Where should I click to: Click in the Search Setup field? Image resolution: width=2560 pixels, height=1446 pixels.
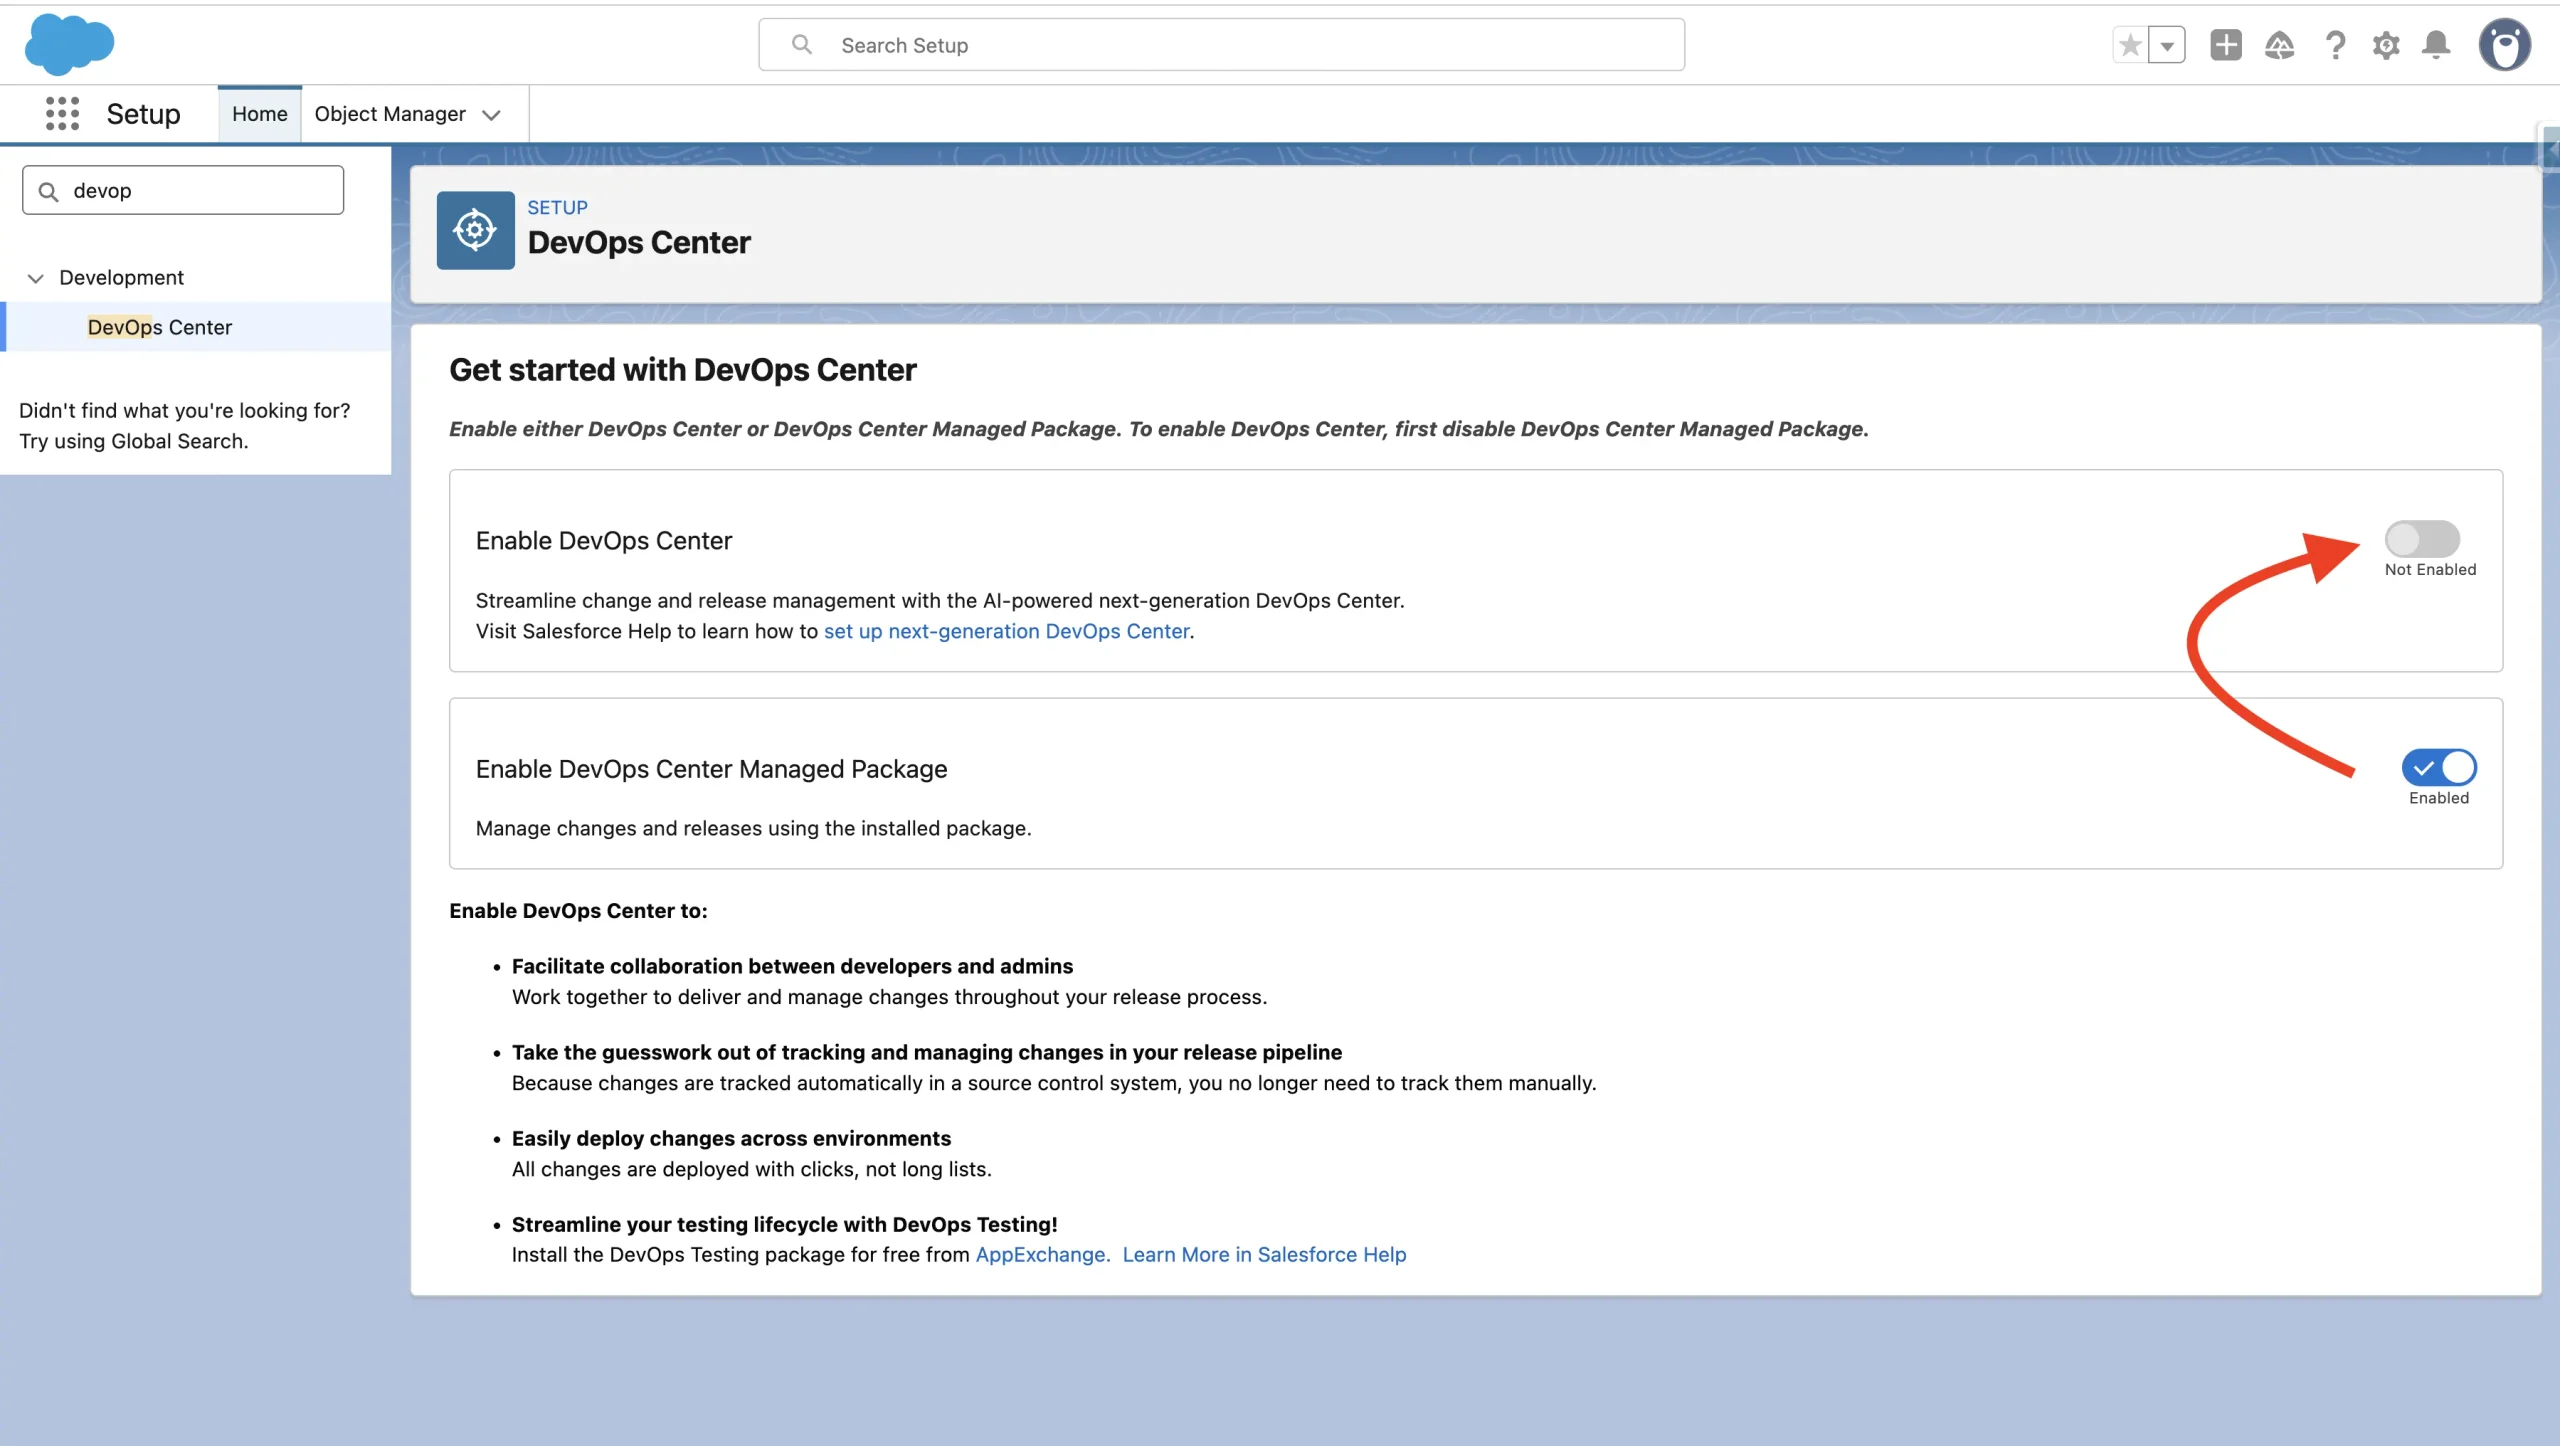click(x=1221, y=45)
